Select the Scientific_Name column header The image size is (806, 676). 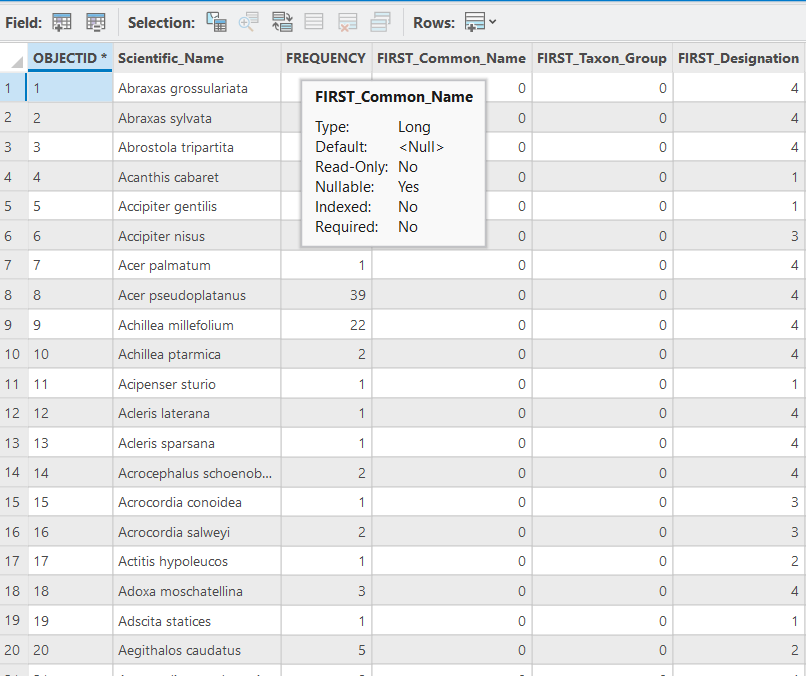pos(197,58)
